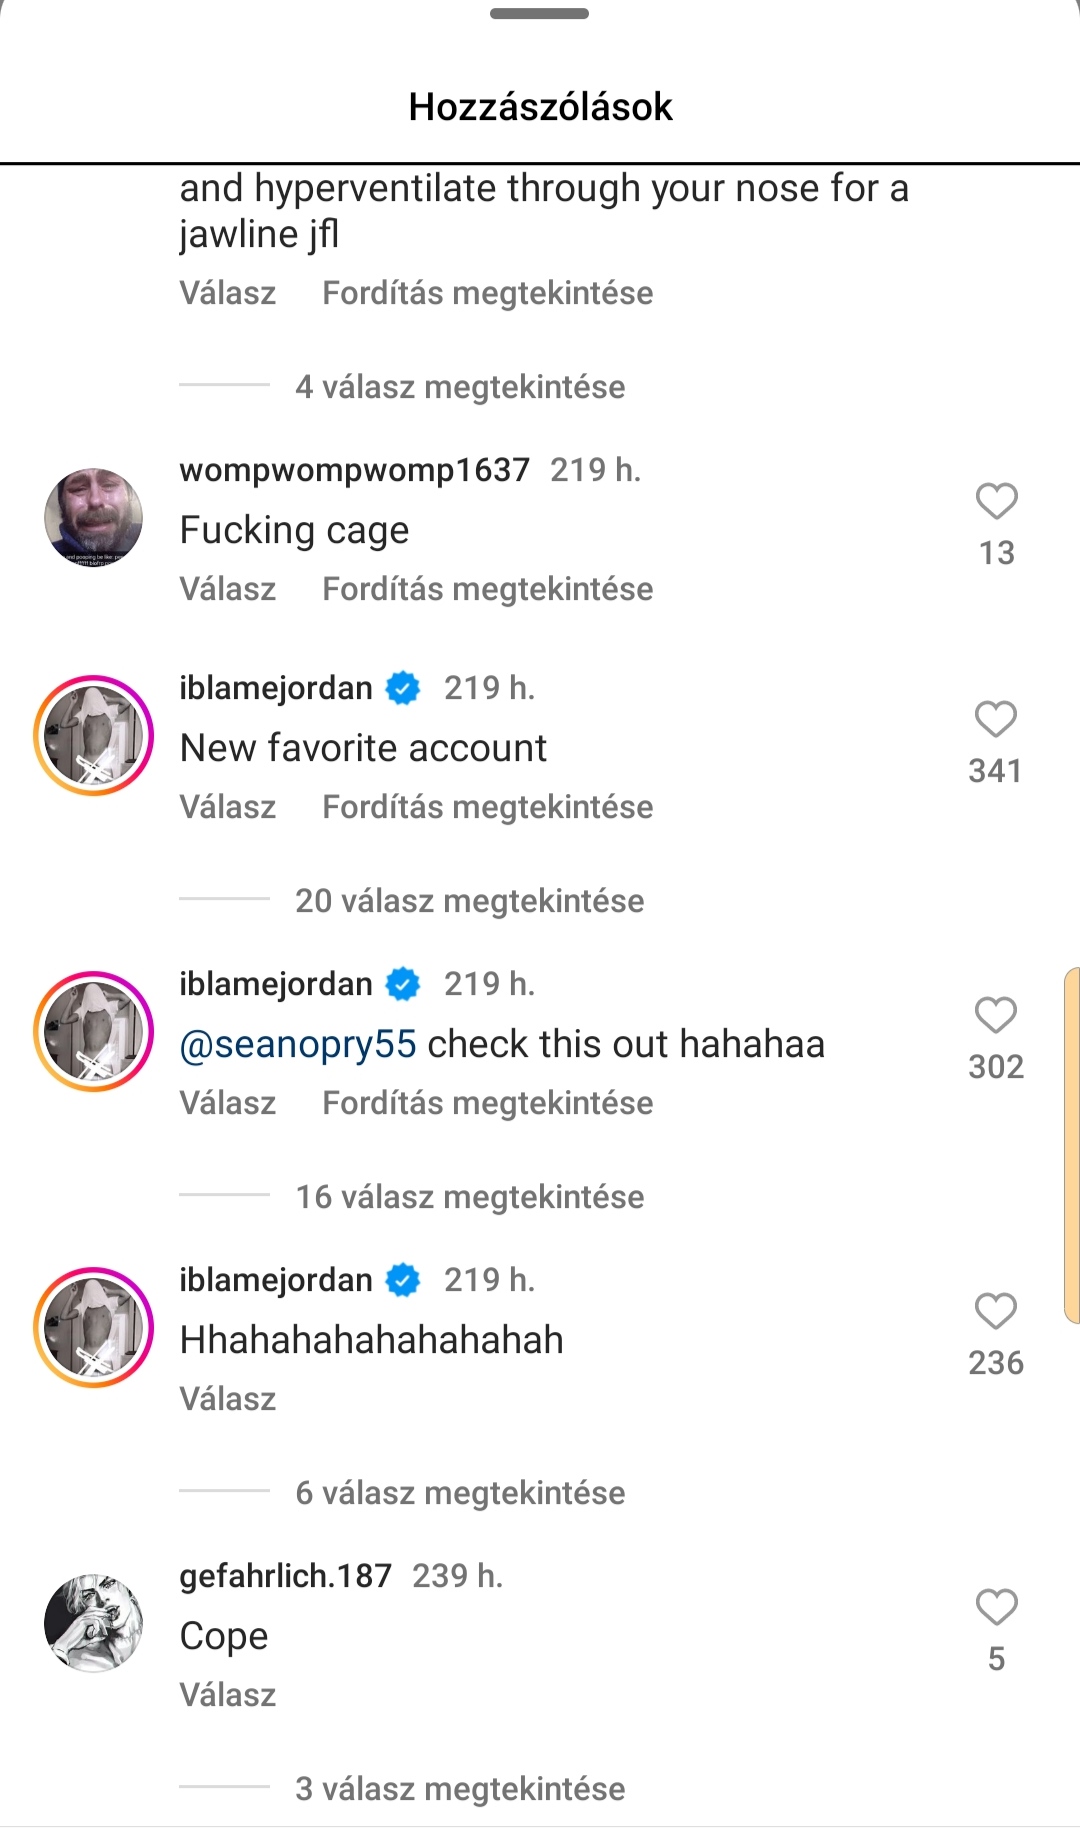Image resolution: width=1080 pixels, height=1845 pixels.
Task: Show "3 válasz megtekintése" replies
Action: point(460,1789)
